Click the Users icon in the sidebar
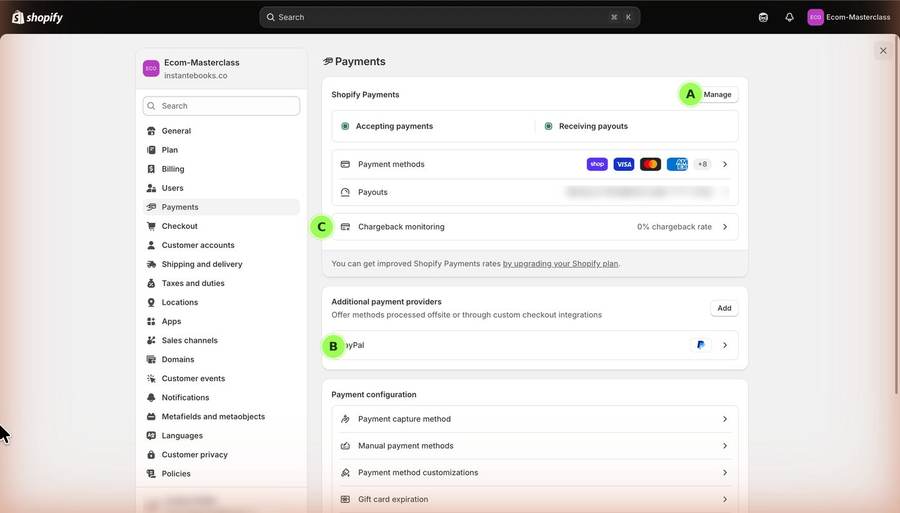 [x=151, y=188]
